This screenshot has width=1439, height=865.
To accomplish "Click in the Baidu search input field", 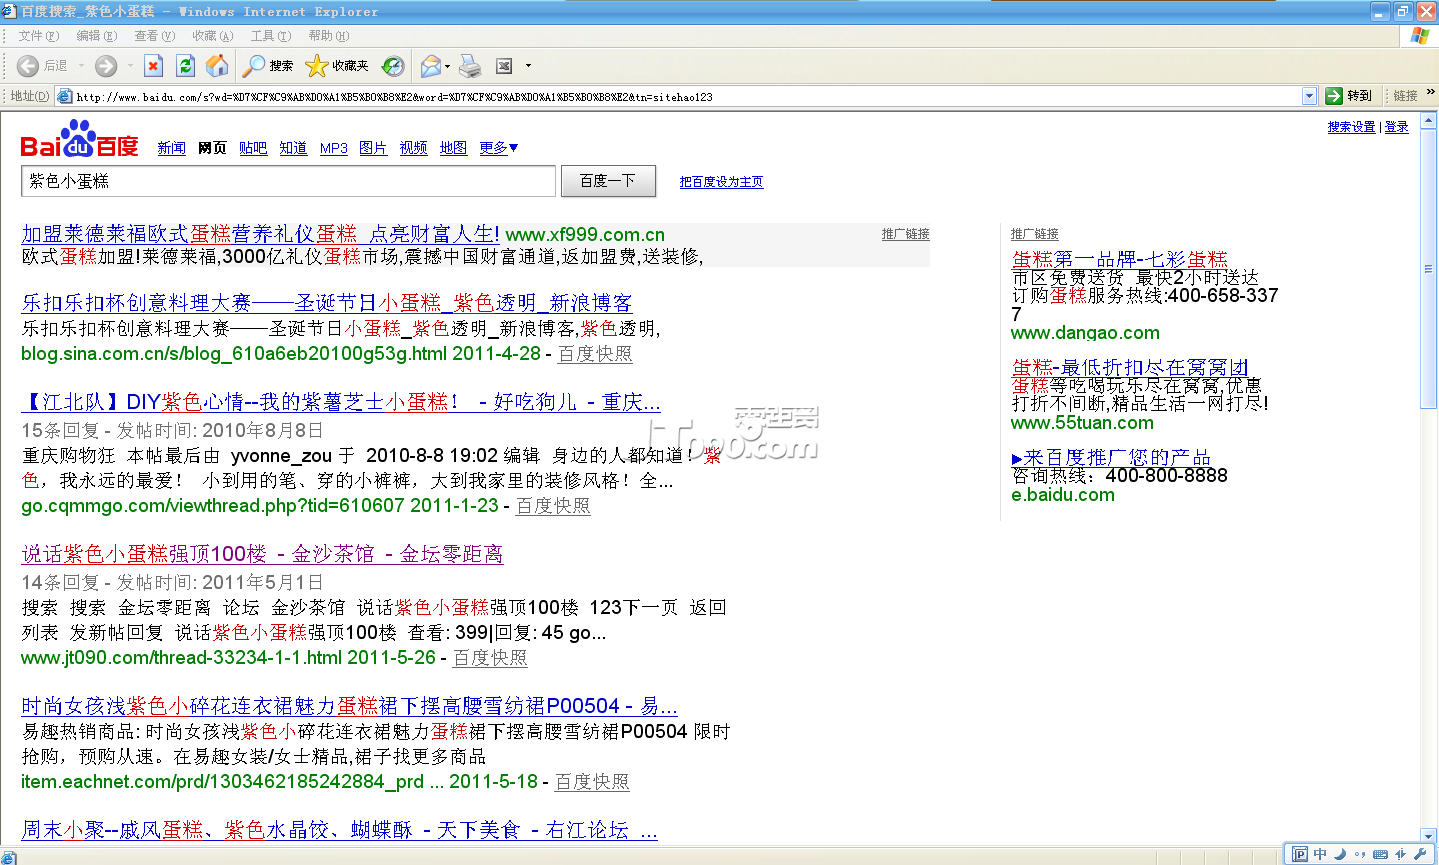I will click(288, 181).
